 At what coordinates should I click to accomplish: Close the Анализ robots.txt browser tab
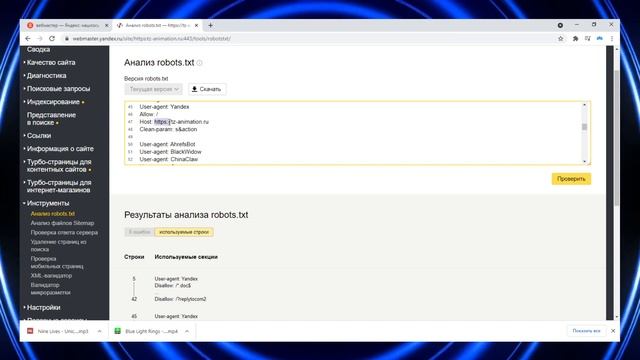(x=196, y=25)
